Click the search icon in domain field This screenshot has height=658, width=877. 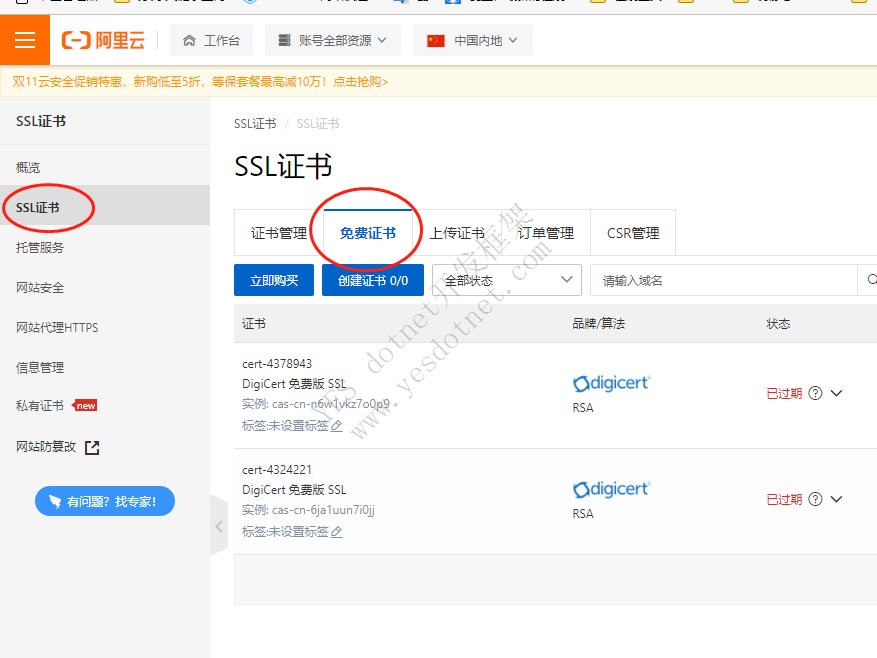(x=871, y=280)
